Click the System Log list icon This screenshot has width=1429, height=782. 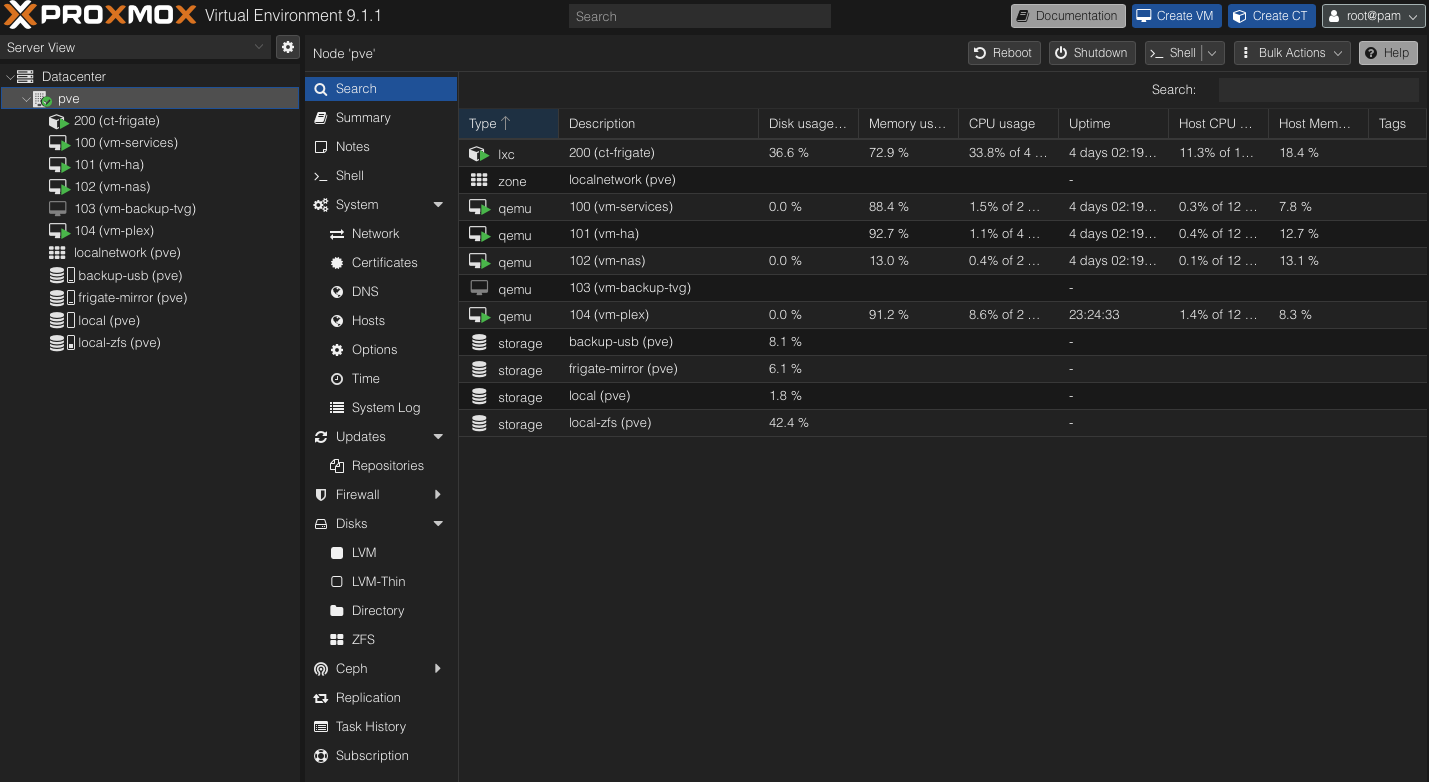[x=337, y=408]
